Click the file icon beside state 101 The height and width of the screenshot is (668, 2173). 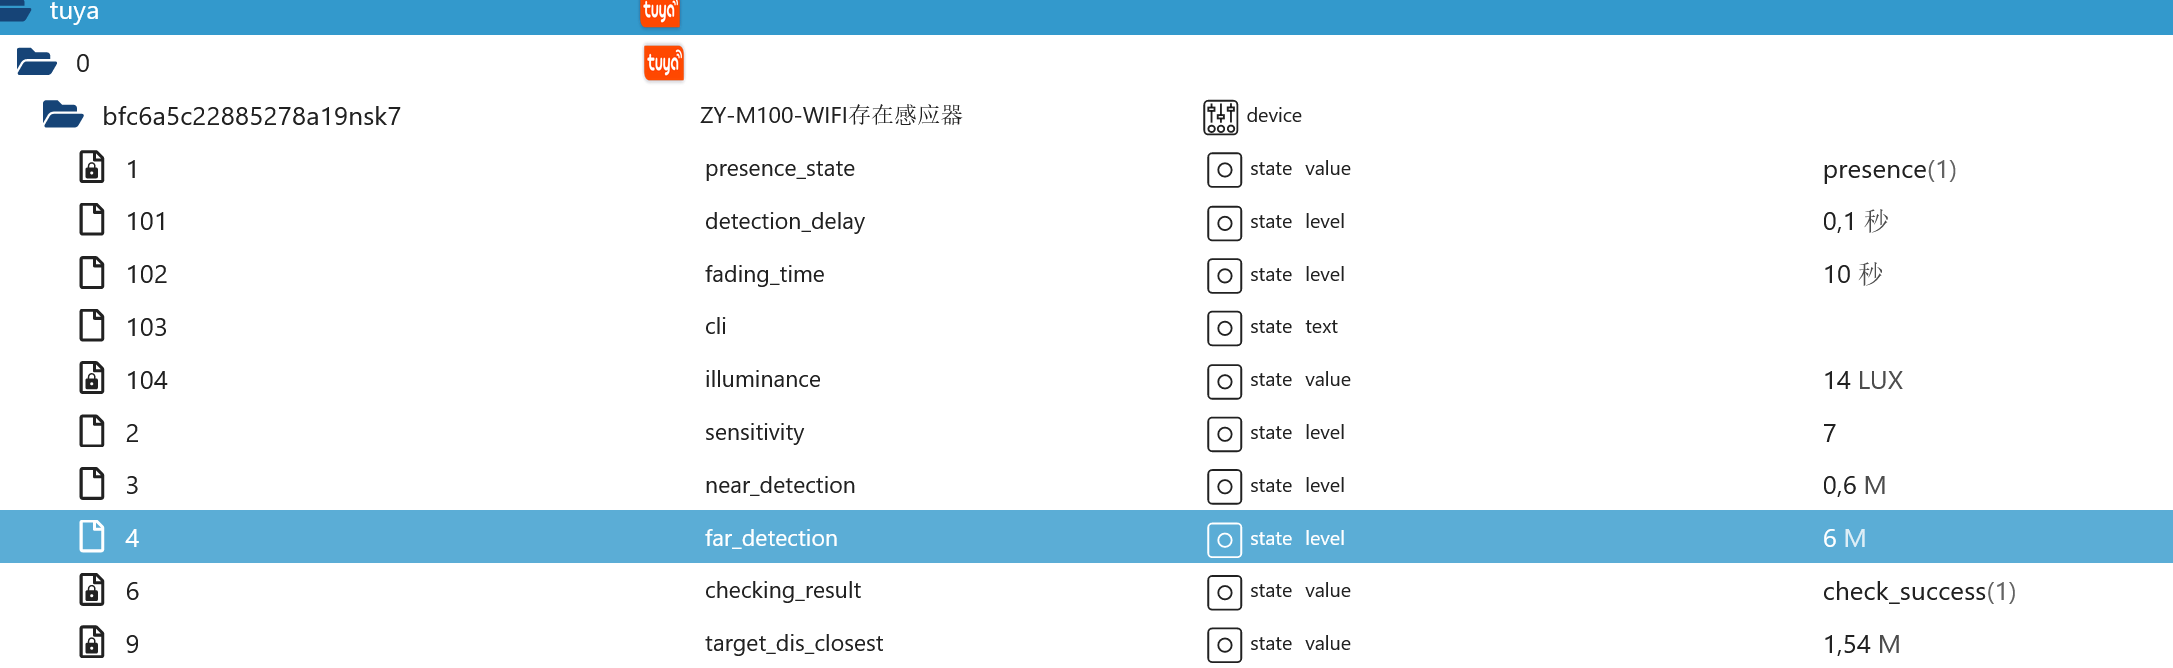[92, 220]
